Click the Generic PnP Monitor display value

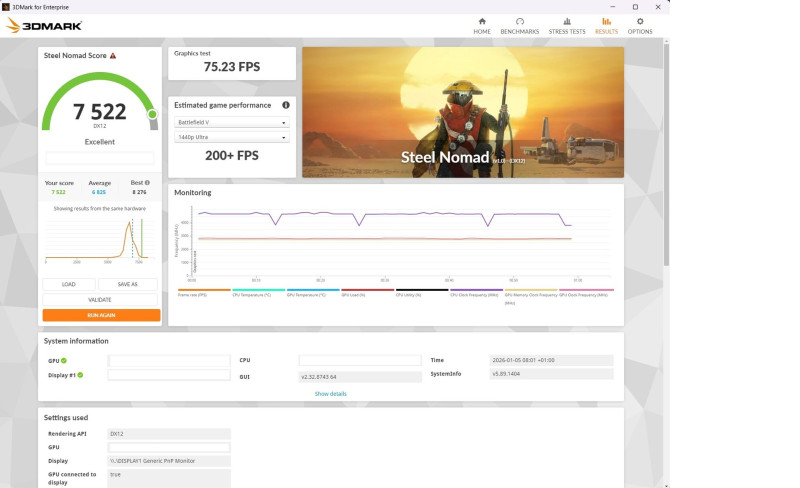point(169,461)
